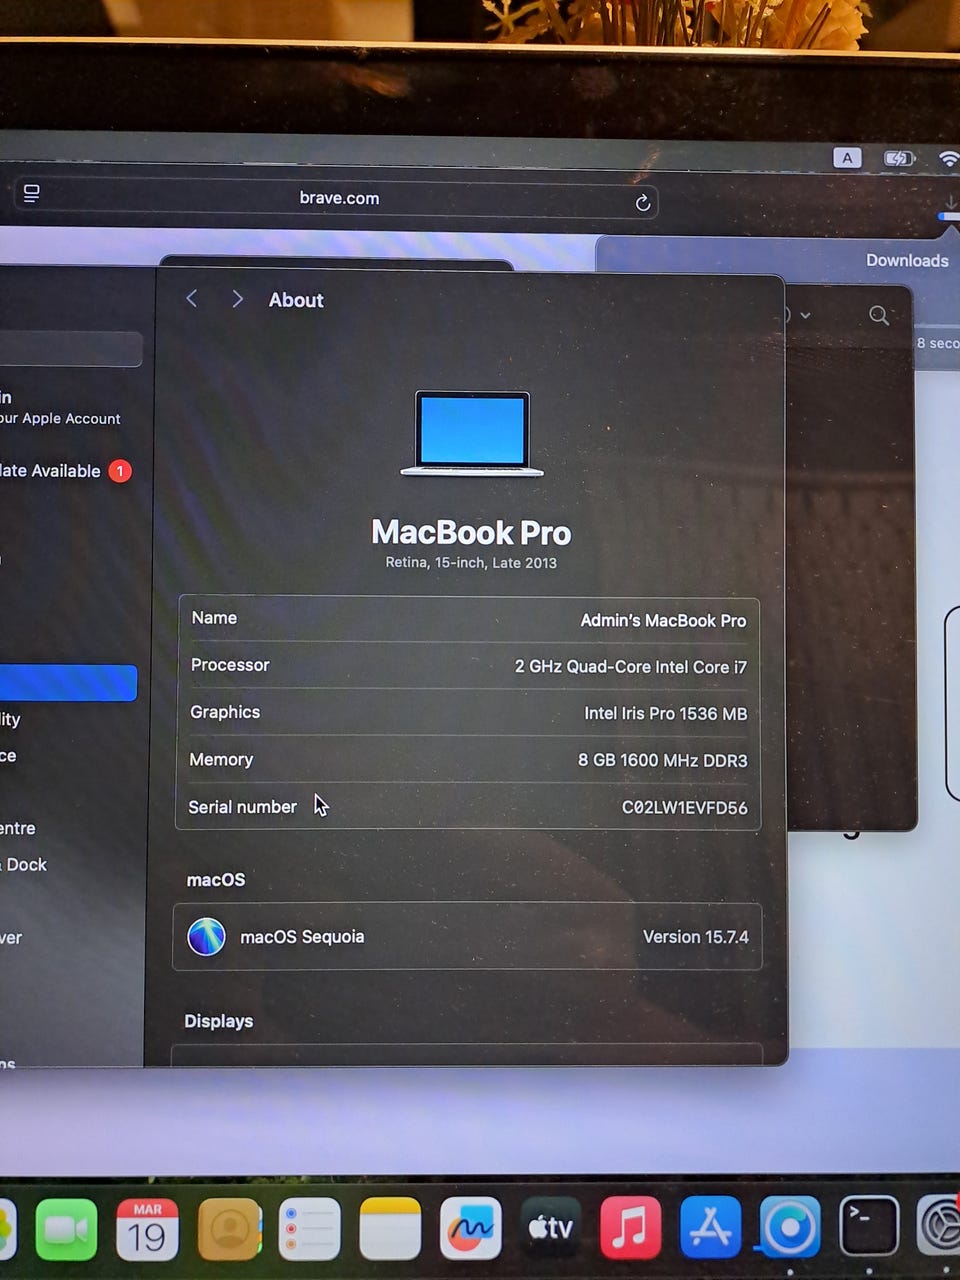Open Calendar showing MAR 19 in Dock

[147, 1229]
